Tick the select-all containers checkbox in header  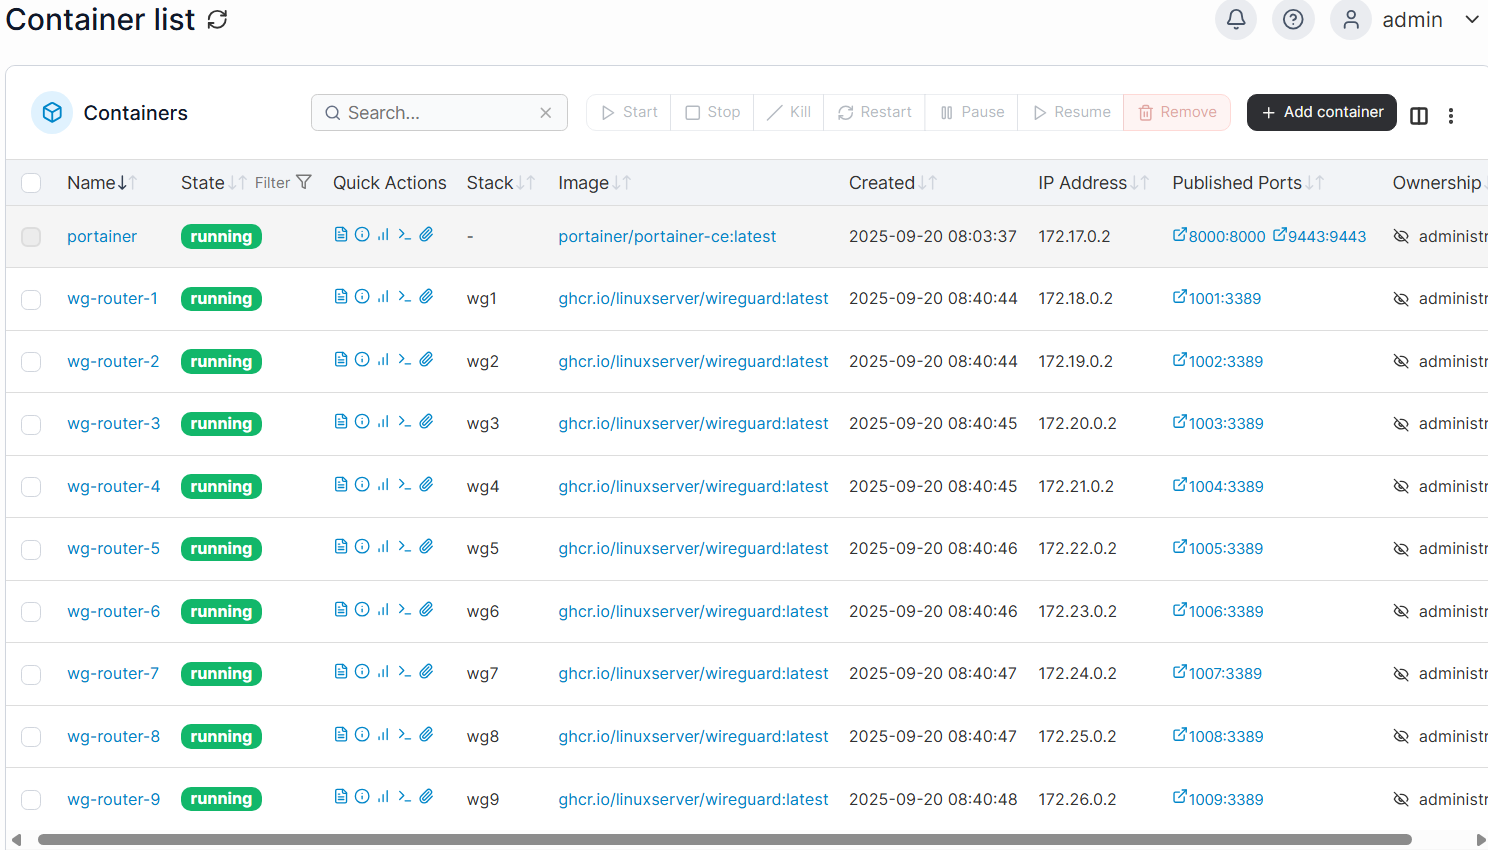click(31, 183)
